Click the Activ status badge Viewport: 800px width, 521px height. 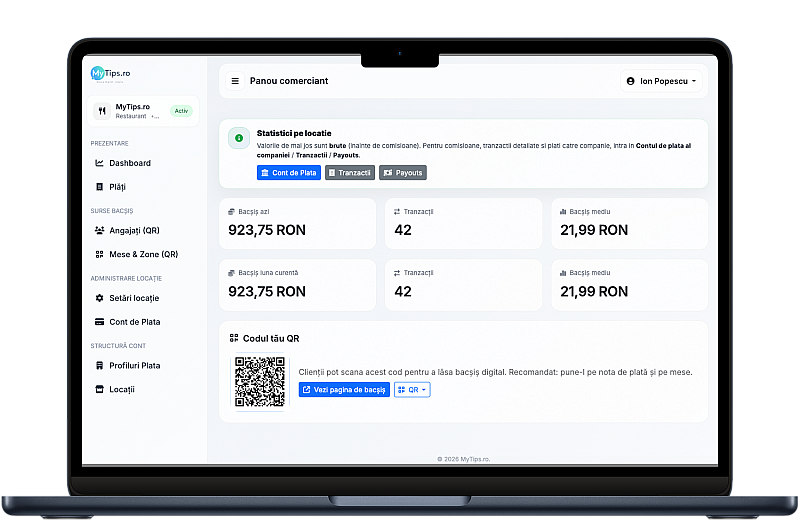click(x=181, y=111)
